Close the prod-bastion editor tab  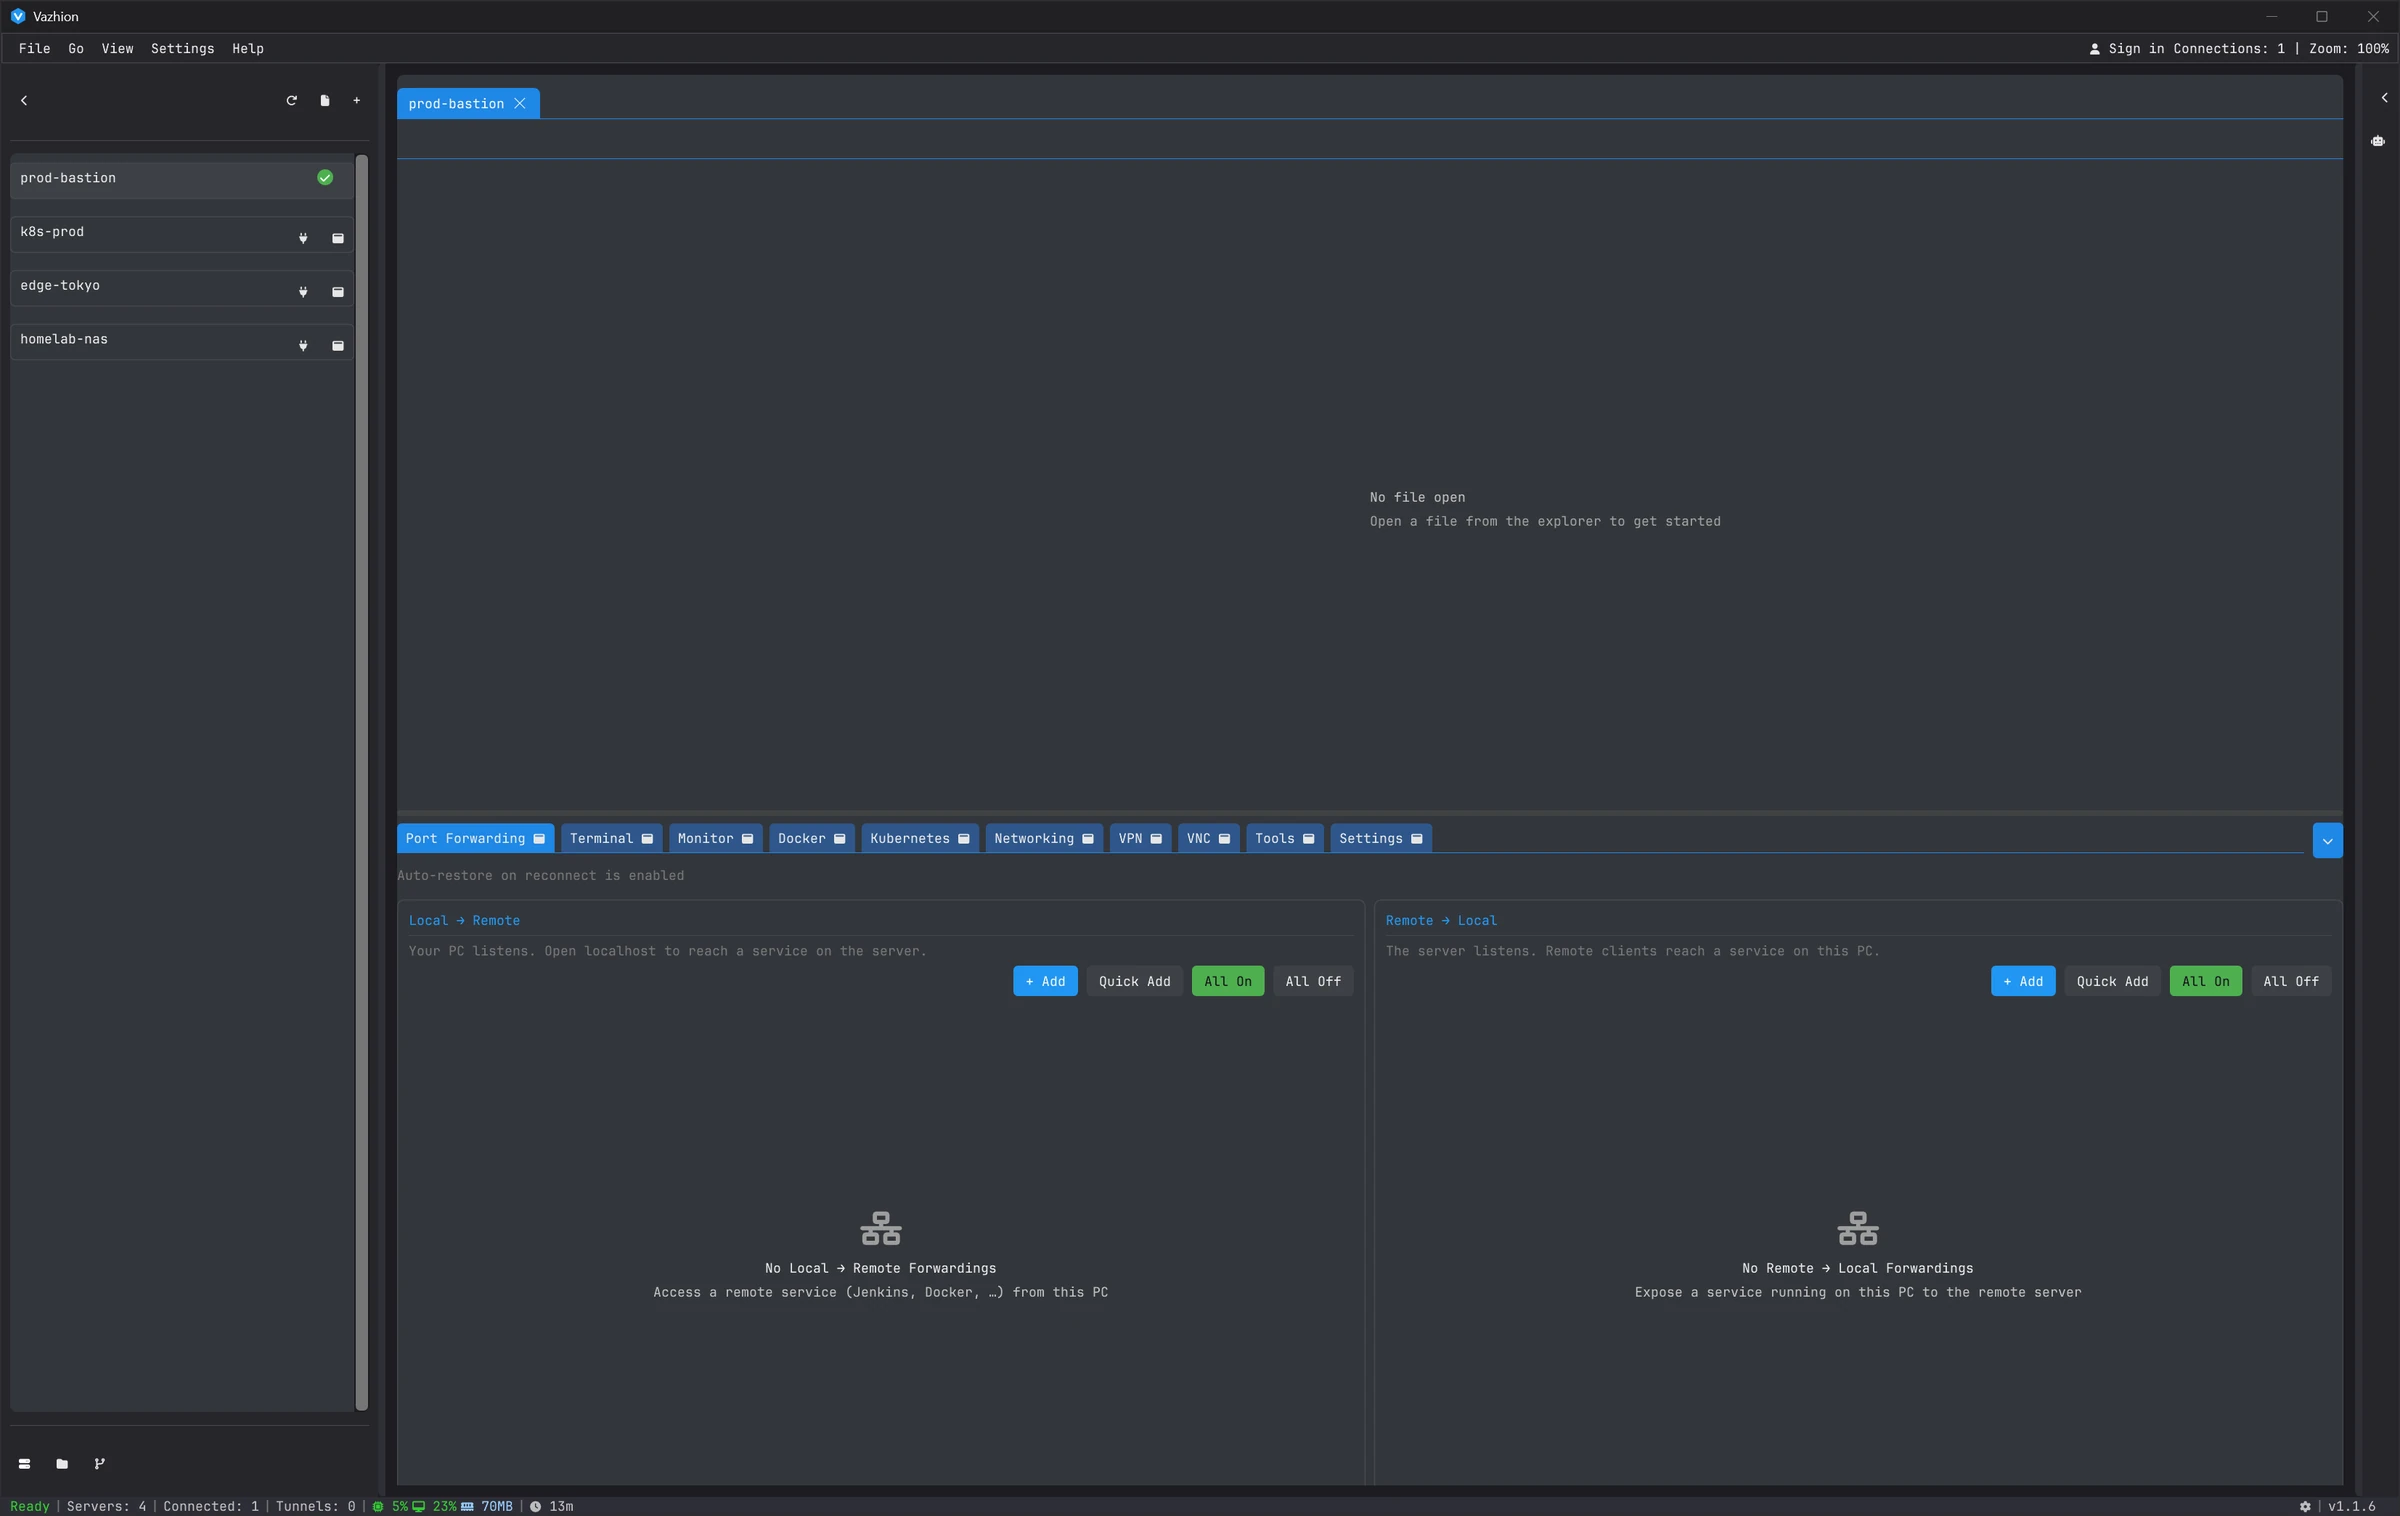[520, 103]
